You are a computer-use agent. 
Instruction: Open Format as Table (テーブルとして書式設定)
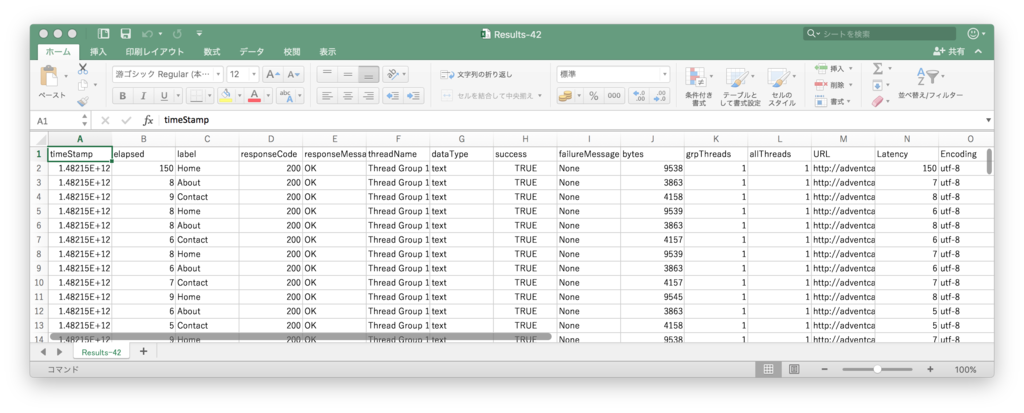tap(741, 88)
